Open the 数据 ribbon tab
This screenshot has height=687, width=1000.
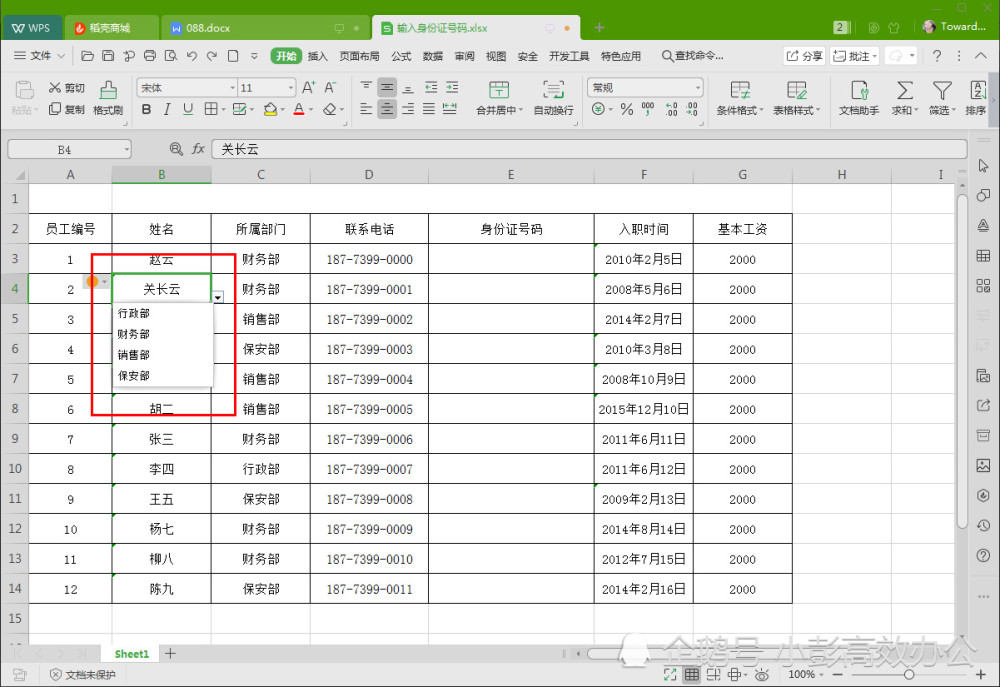coord(432,56)
